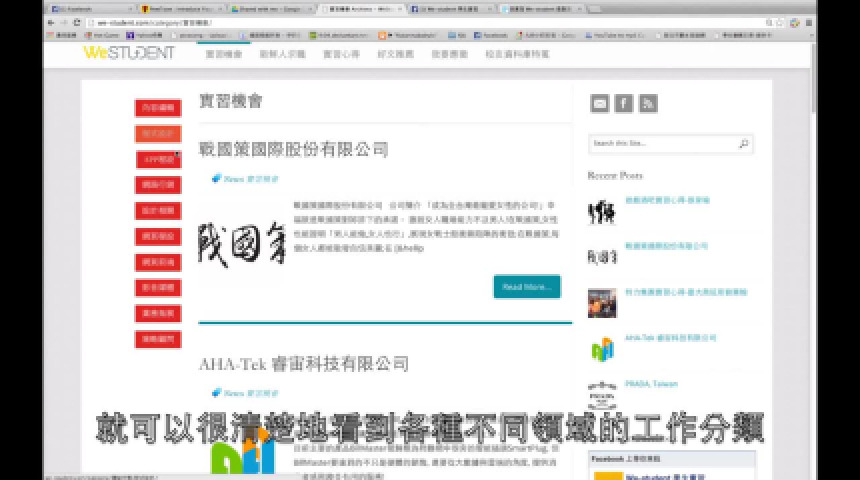Image resolution: width=860 pixels, height=480 pixels.
Task: Click the email envelope icon in sidebar
Action: 599,103
